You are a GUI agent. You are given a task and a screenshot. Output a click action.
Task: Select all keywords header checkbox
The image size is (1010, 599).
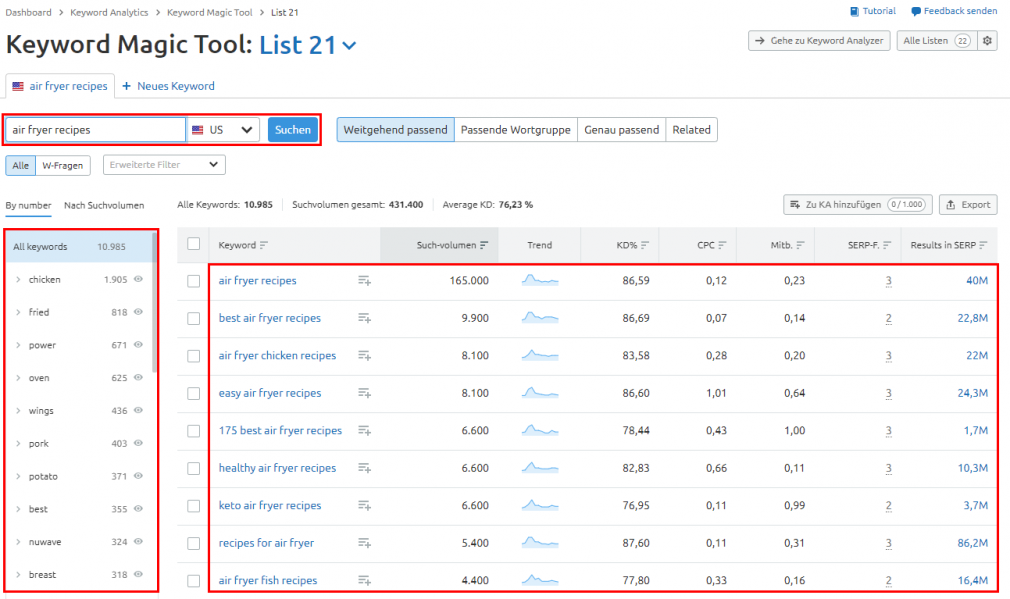193,244
